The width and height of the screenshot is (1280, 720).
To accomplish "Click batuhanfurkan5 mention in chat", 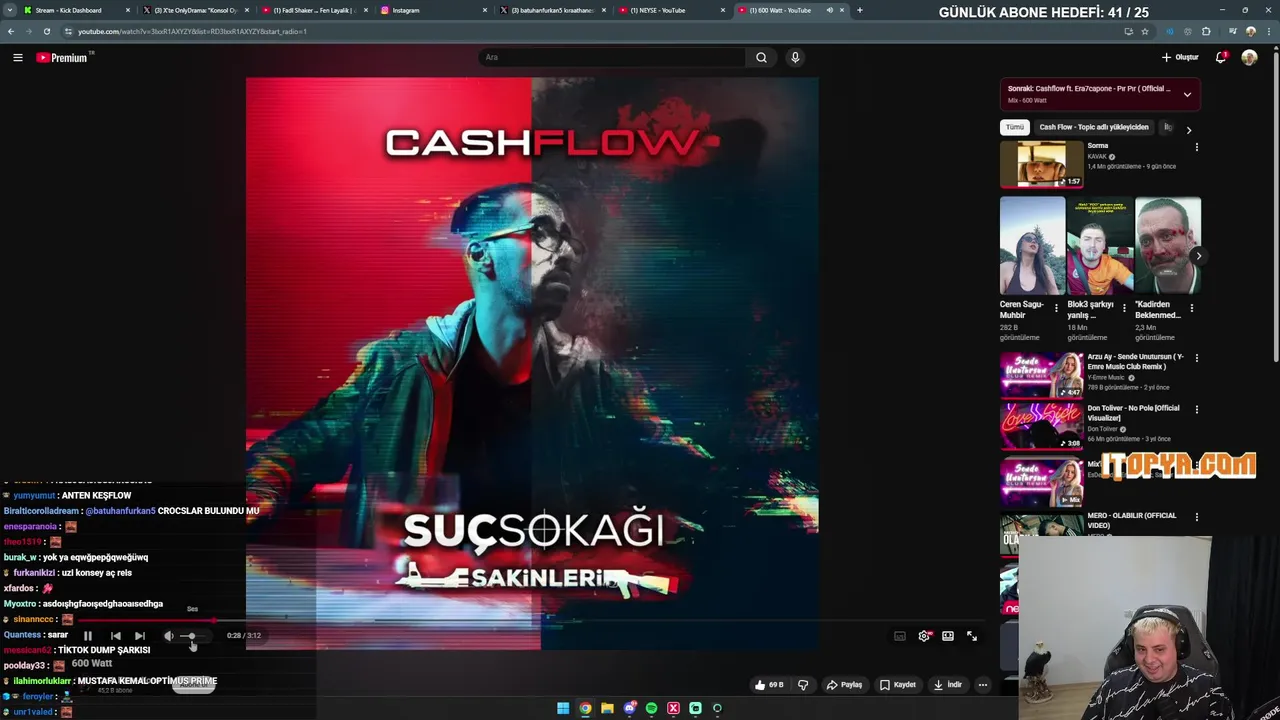I will (120, 511).
